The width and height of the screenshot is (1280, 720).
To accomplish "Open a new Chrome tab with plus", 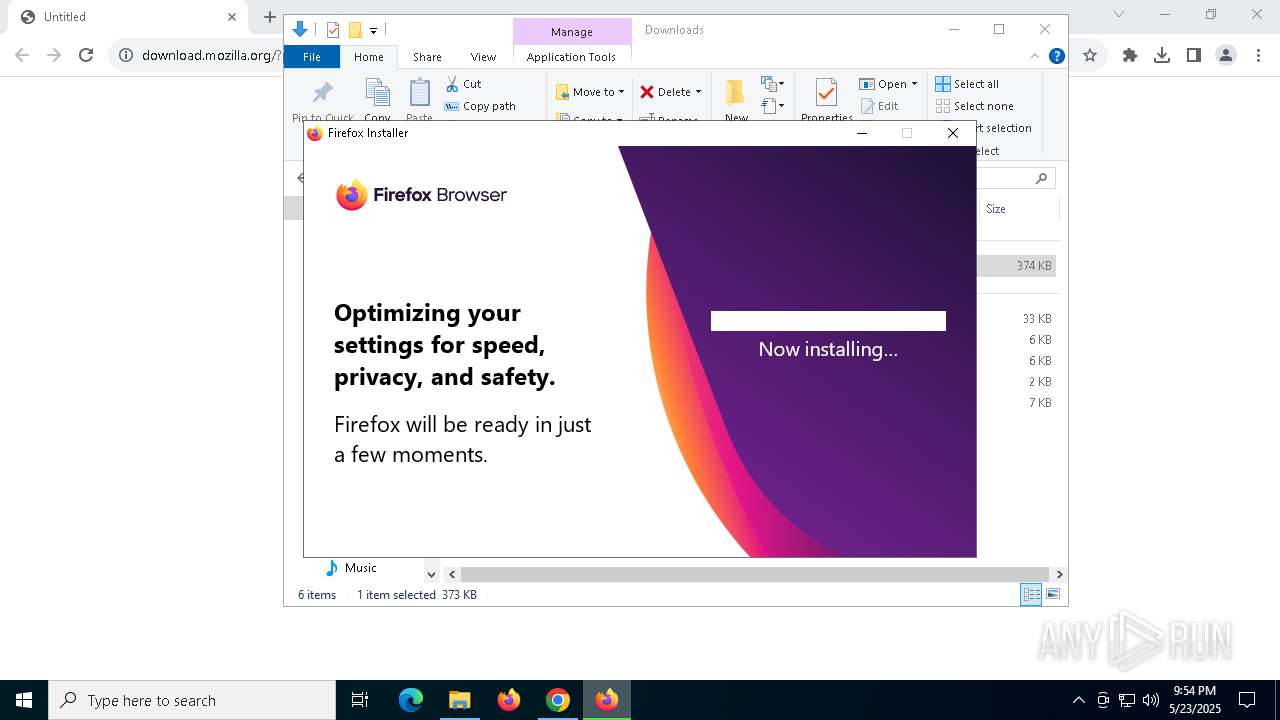I will click(x=269, y=17).
